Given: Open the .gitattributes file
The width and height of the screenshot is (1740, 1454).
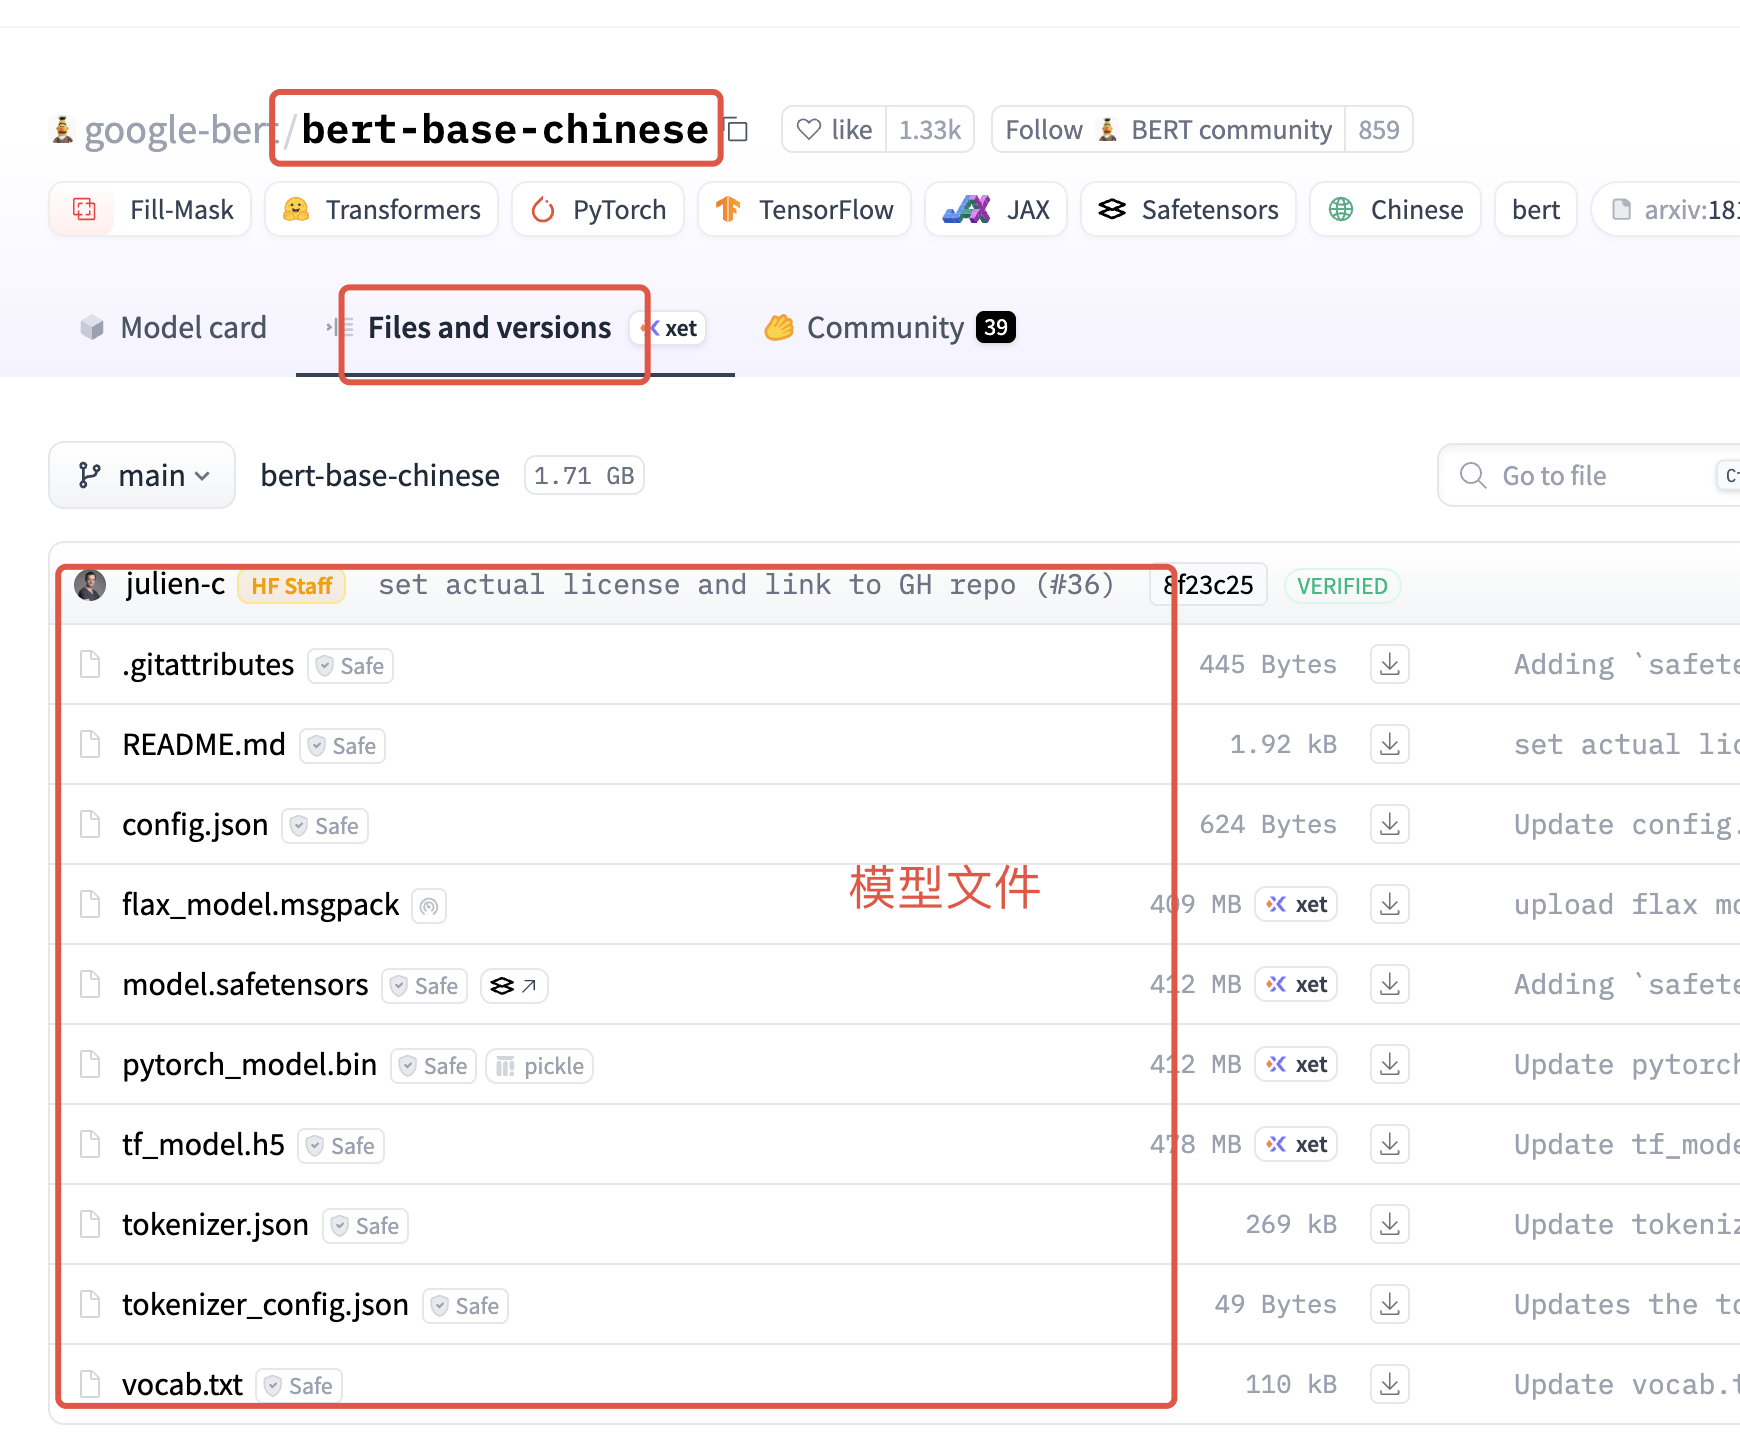Looking at the screenshot, I should [208, 665].
